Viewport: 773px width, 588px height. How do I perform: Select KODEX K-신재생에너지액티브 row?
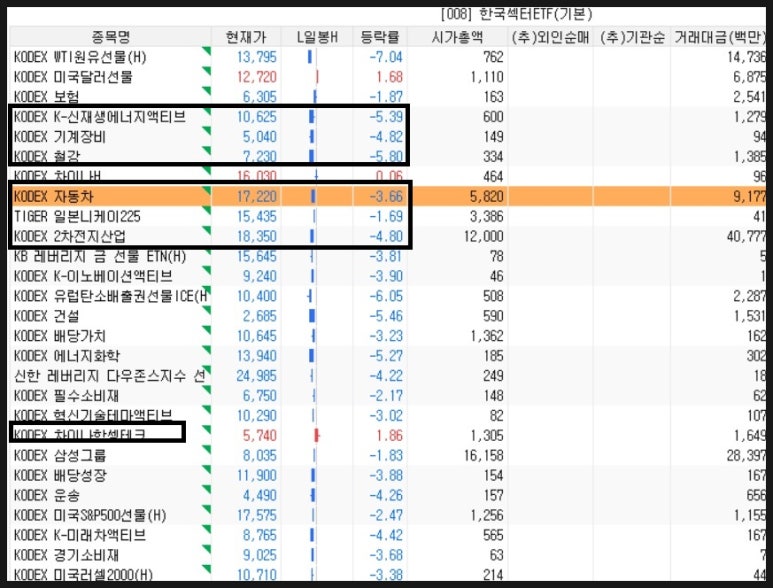pyautogui.click(x=387, y=117)
